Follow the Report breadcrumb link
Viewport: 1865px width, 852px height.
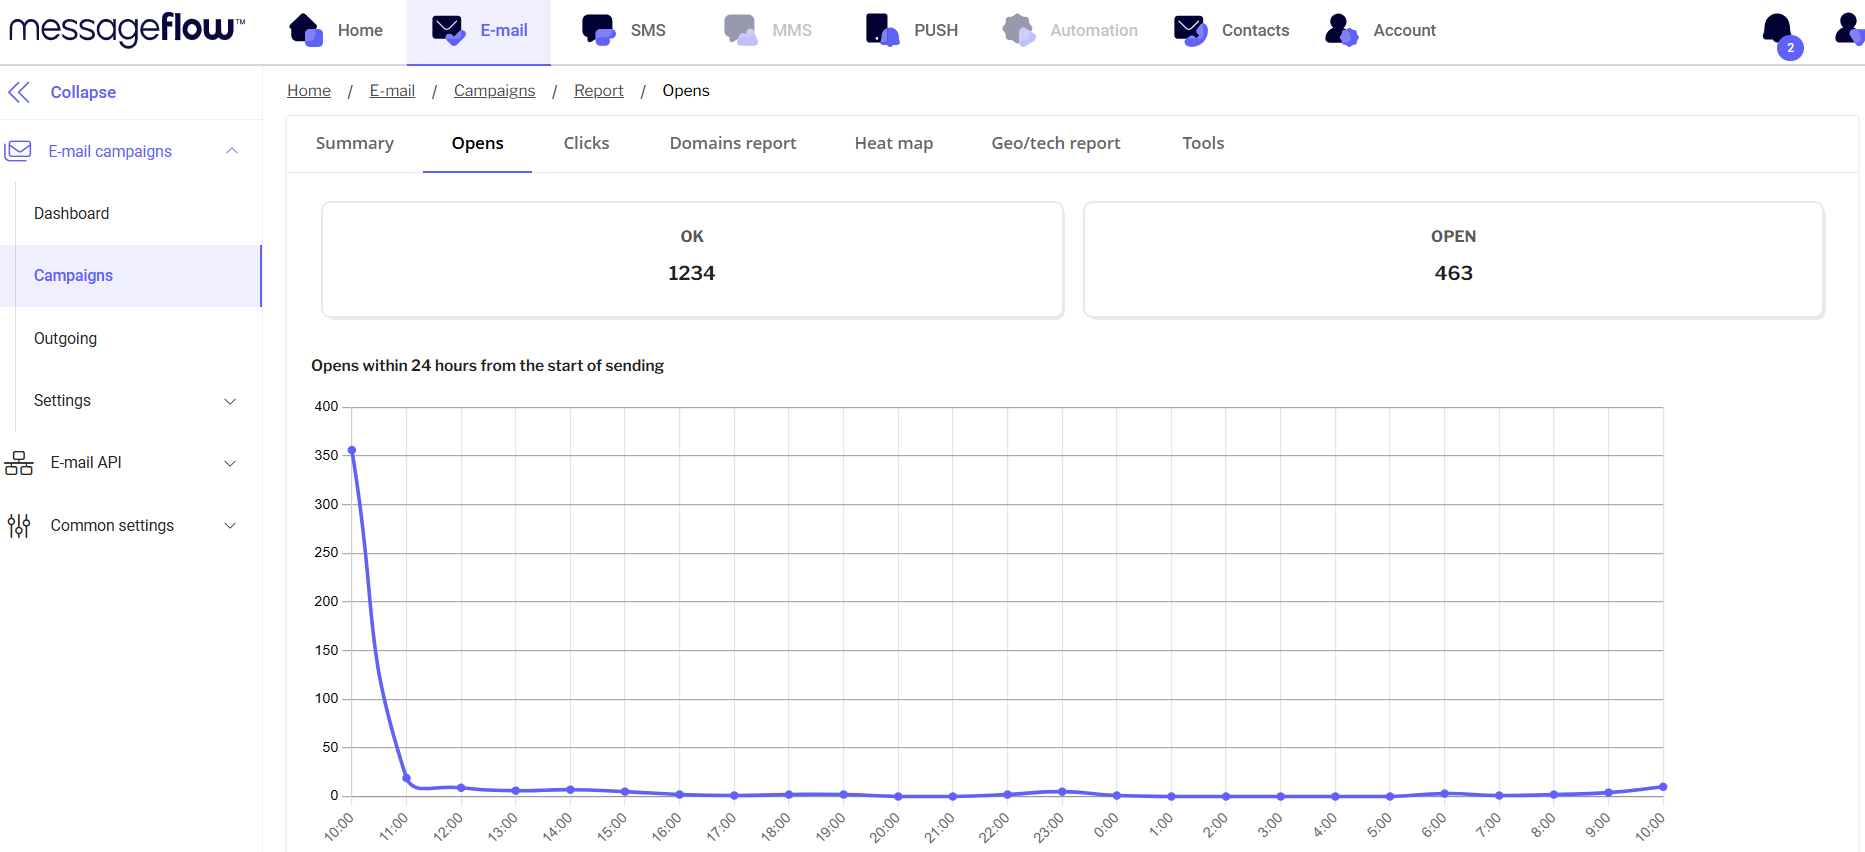point(598,91)
